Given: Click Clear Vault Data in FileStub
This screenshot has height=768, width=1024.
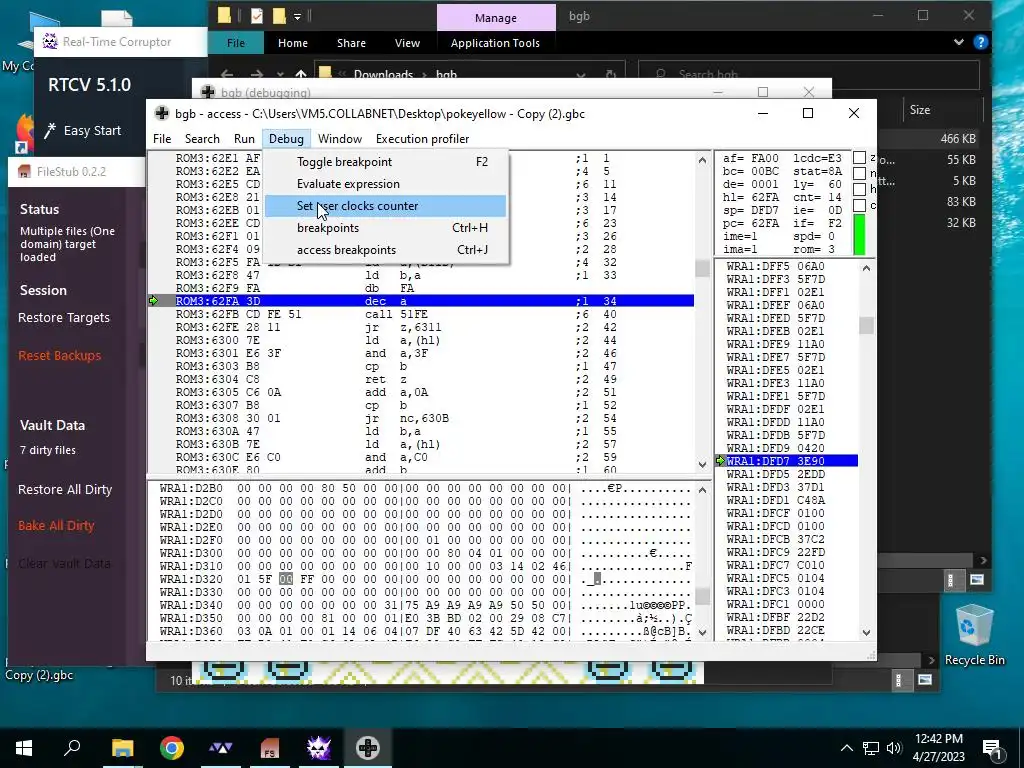Looking at the screenshot, I should [x=64, y=563].
